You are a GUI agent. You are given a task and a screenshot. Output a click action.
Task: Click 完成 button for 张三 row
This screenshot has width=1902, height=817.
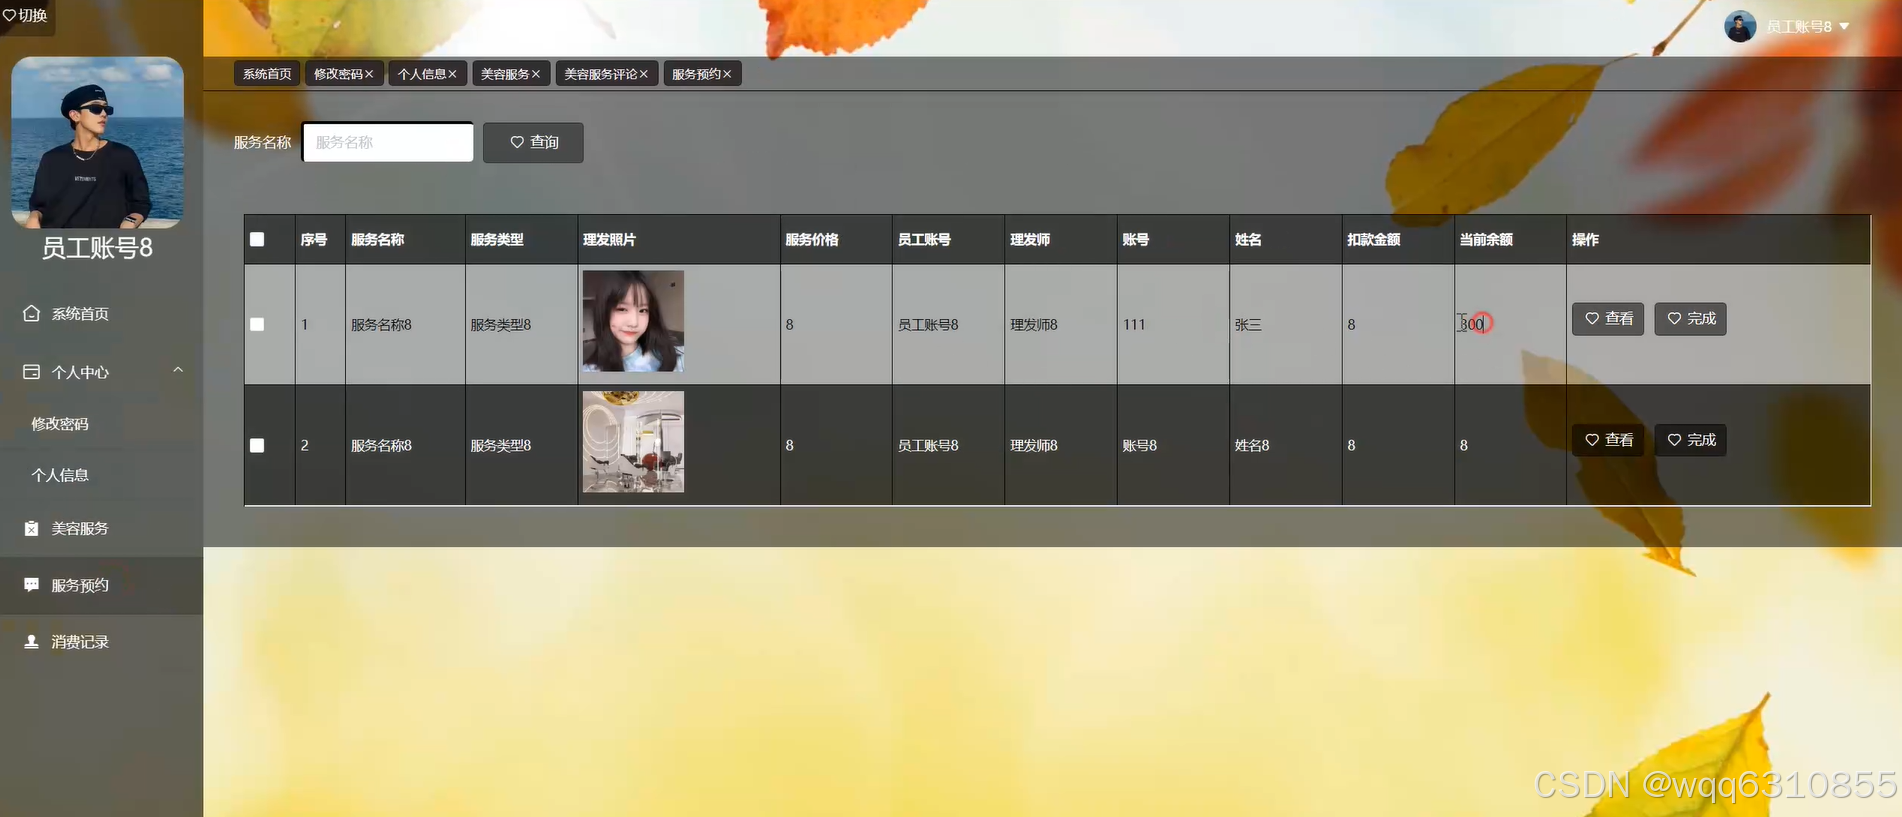pos(1690,319)
